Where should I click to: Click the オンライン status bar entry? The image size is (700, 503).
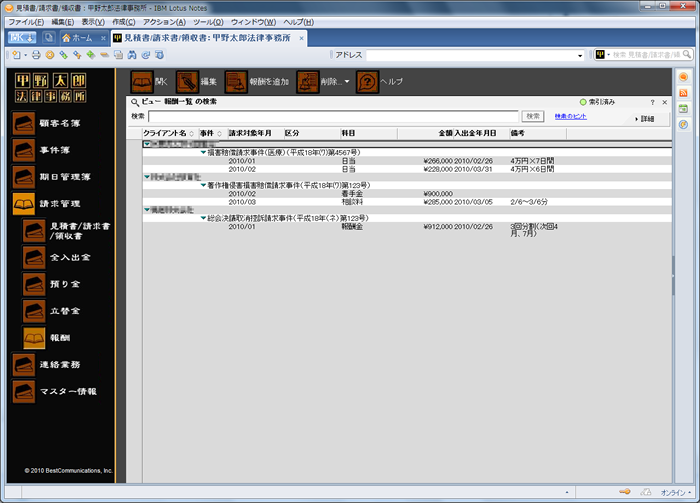[675, 492]
